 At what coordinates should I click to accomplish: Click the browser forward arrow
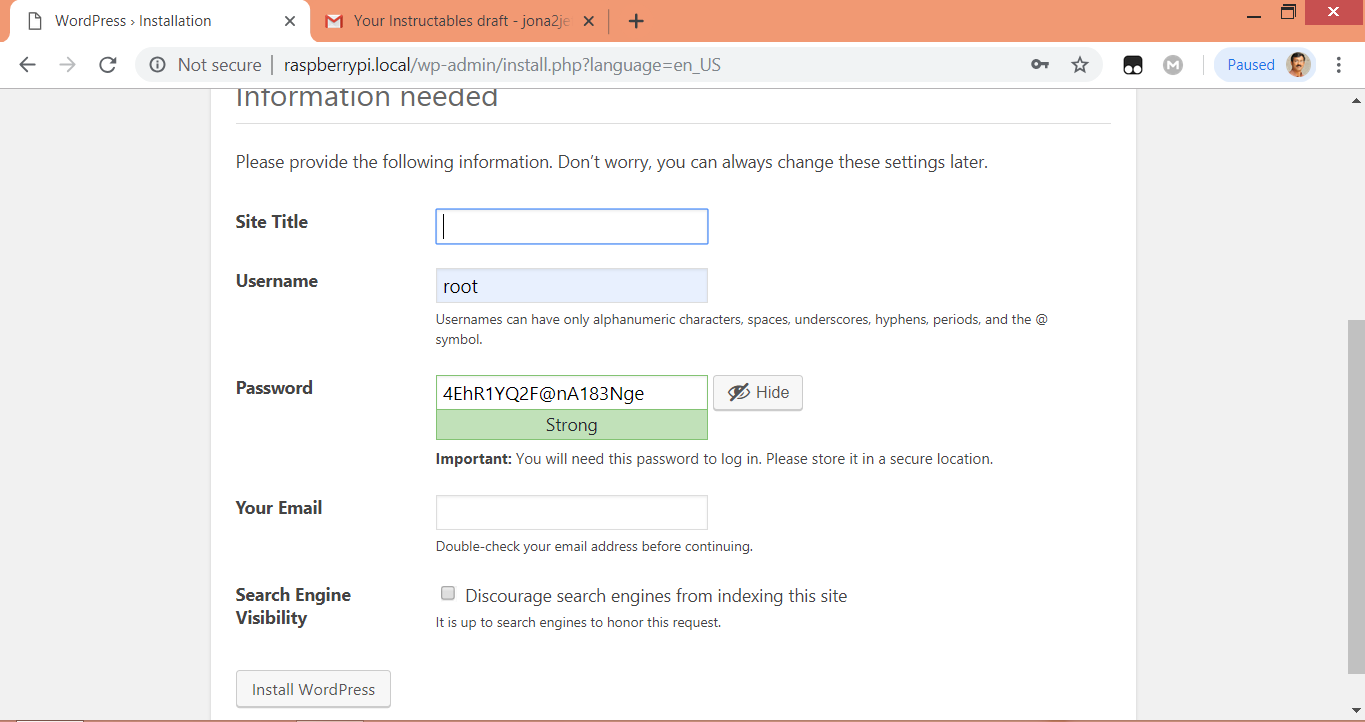pyautogui.click(x=67, y=65)
